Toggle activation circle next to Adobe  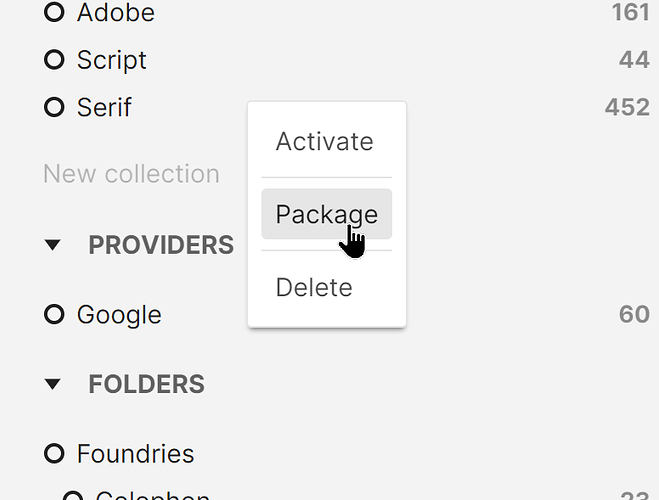tap(54, 13)
